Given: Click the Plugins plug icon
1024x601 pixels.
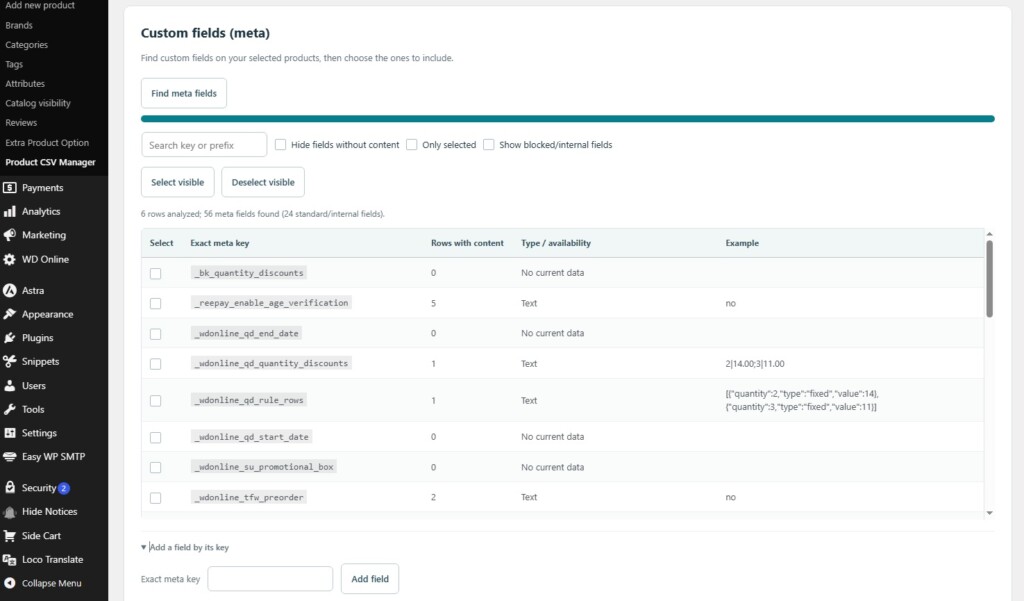Looking at the screenshot, I should click(x=10, y=338).
